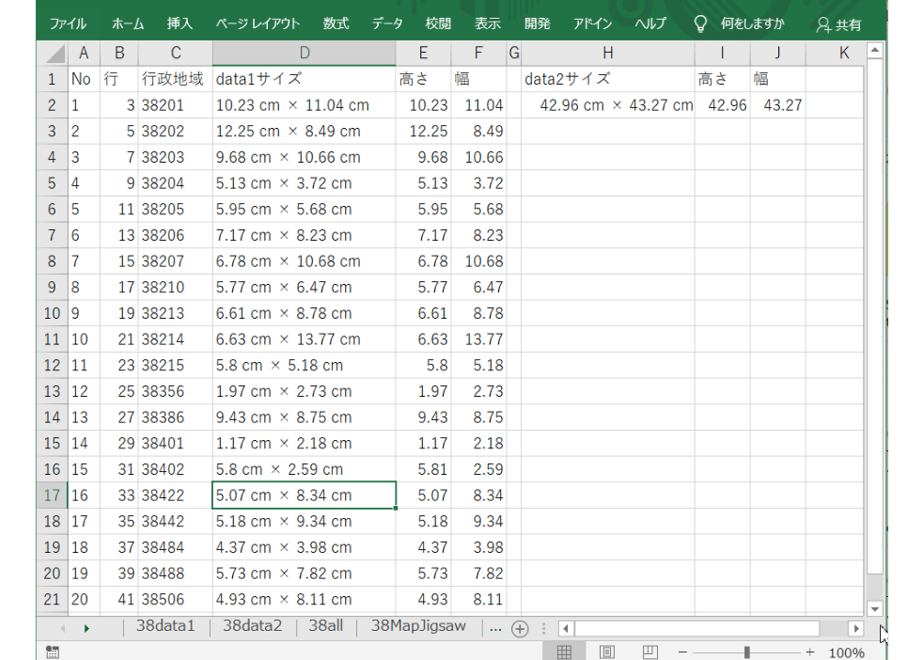Select column A header
924x660 pixels.
coord(84,53)
